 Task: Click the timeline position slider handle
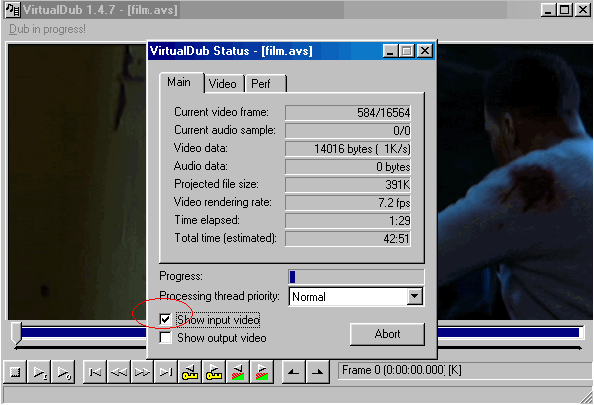click(x=16, y=333)
